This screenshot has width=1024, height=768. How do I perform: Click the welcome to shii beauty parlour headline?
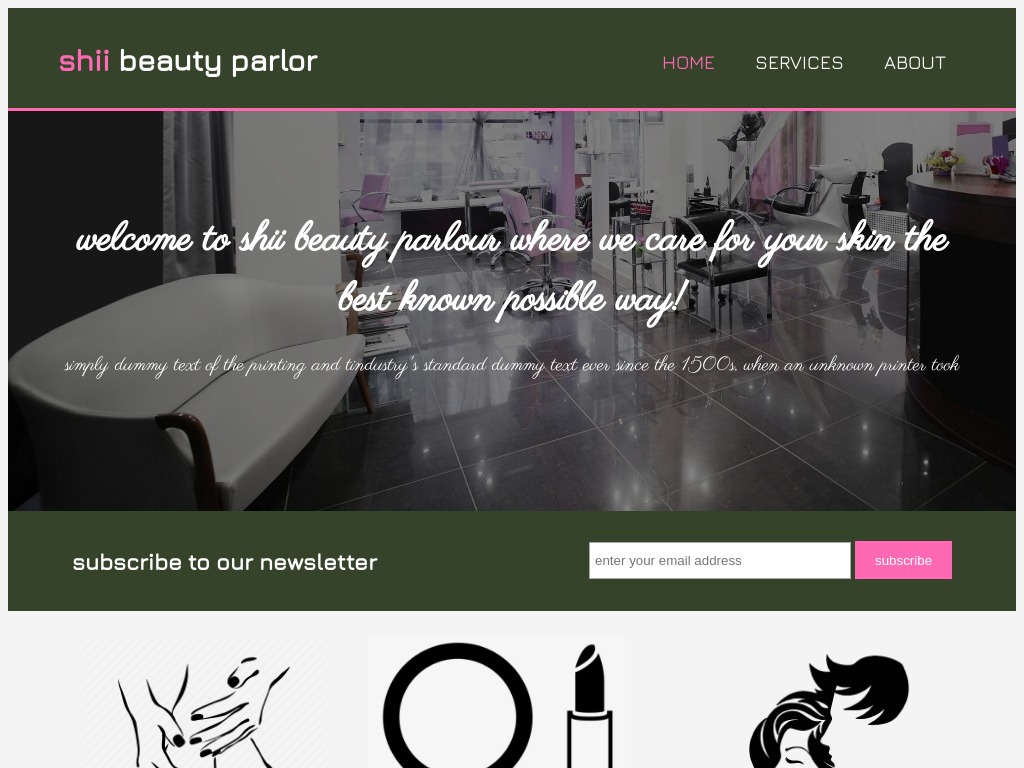coord(512,269)
